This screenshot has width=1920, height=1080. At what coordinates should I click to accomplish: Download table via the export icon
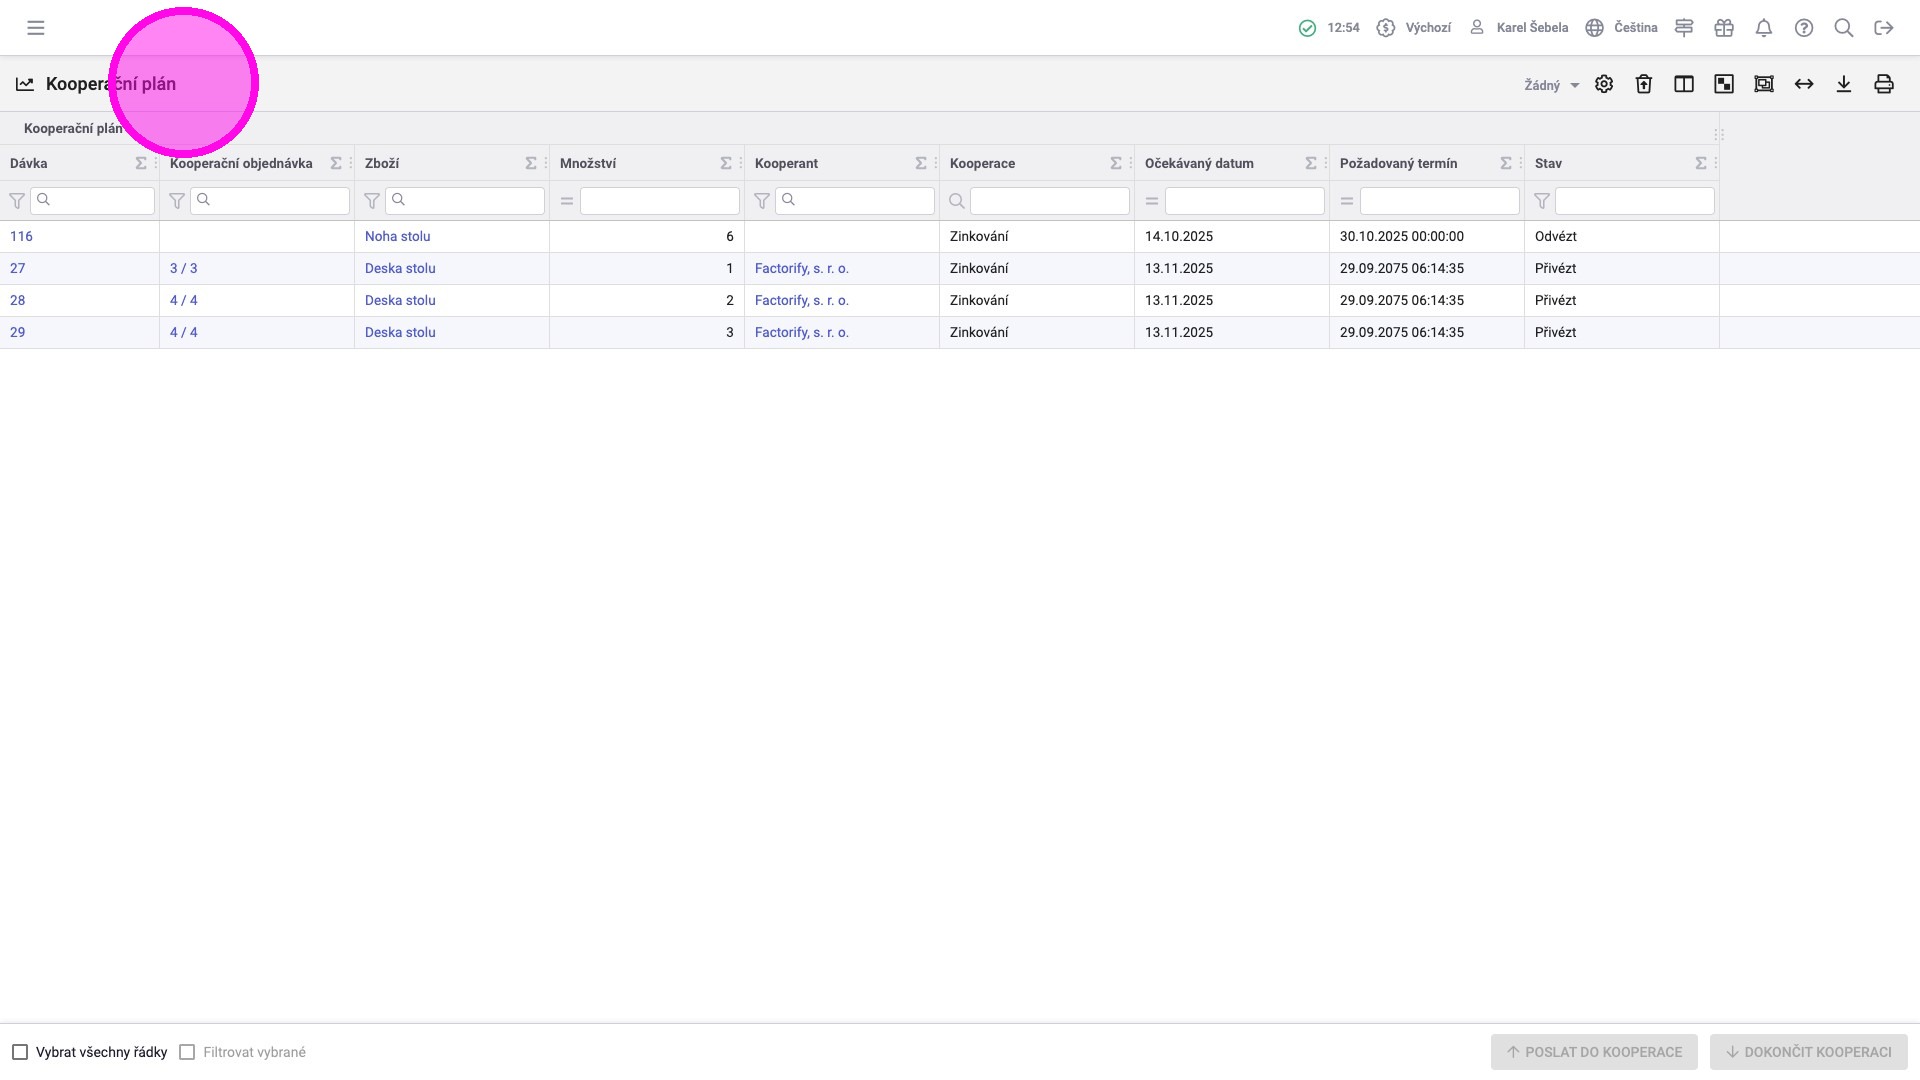[1844, 84]
